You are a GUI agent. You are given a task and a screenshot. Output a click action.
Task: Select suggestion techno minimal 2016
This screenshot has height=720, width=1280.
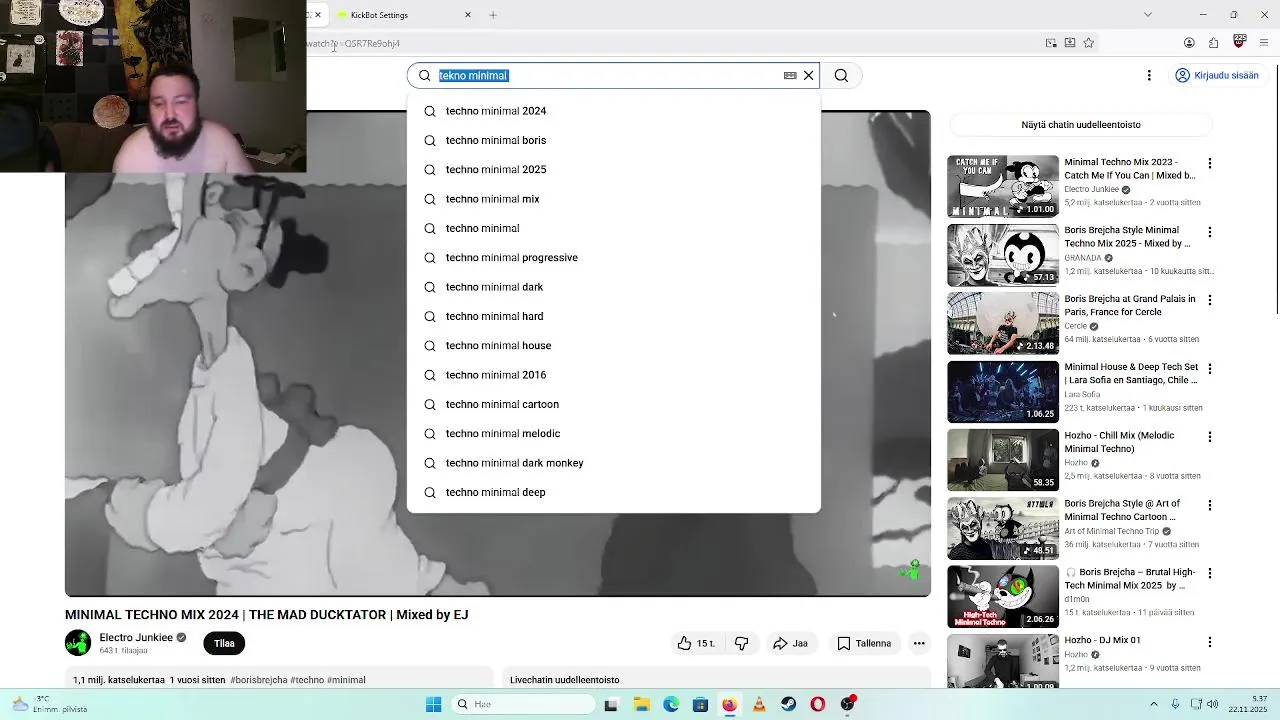tap(614, 375)
